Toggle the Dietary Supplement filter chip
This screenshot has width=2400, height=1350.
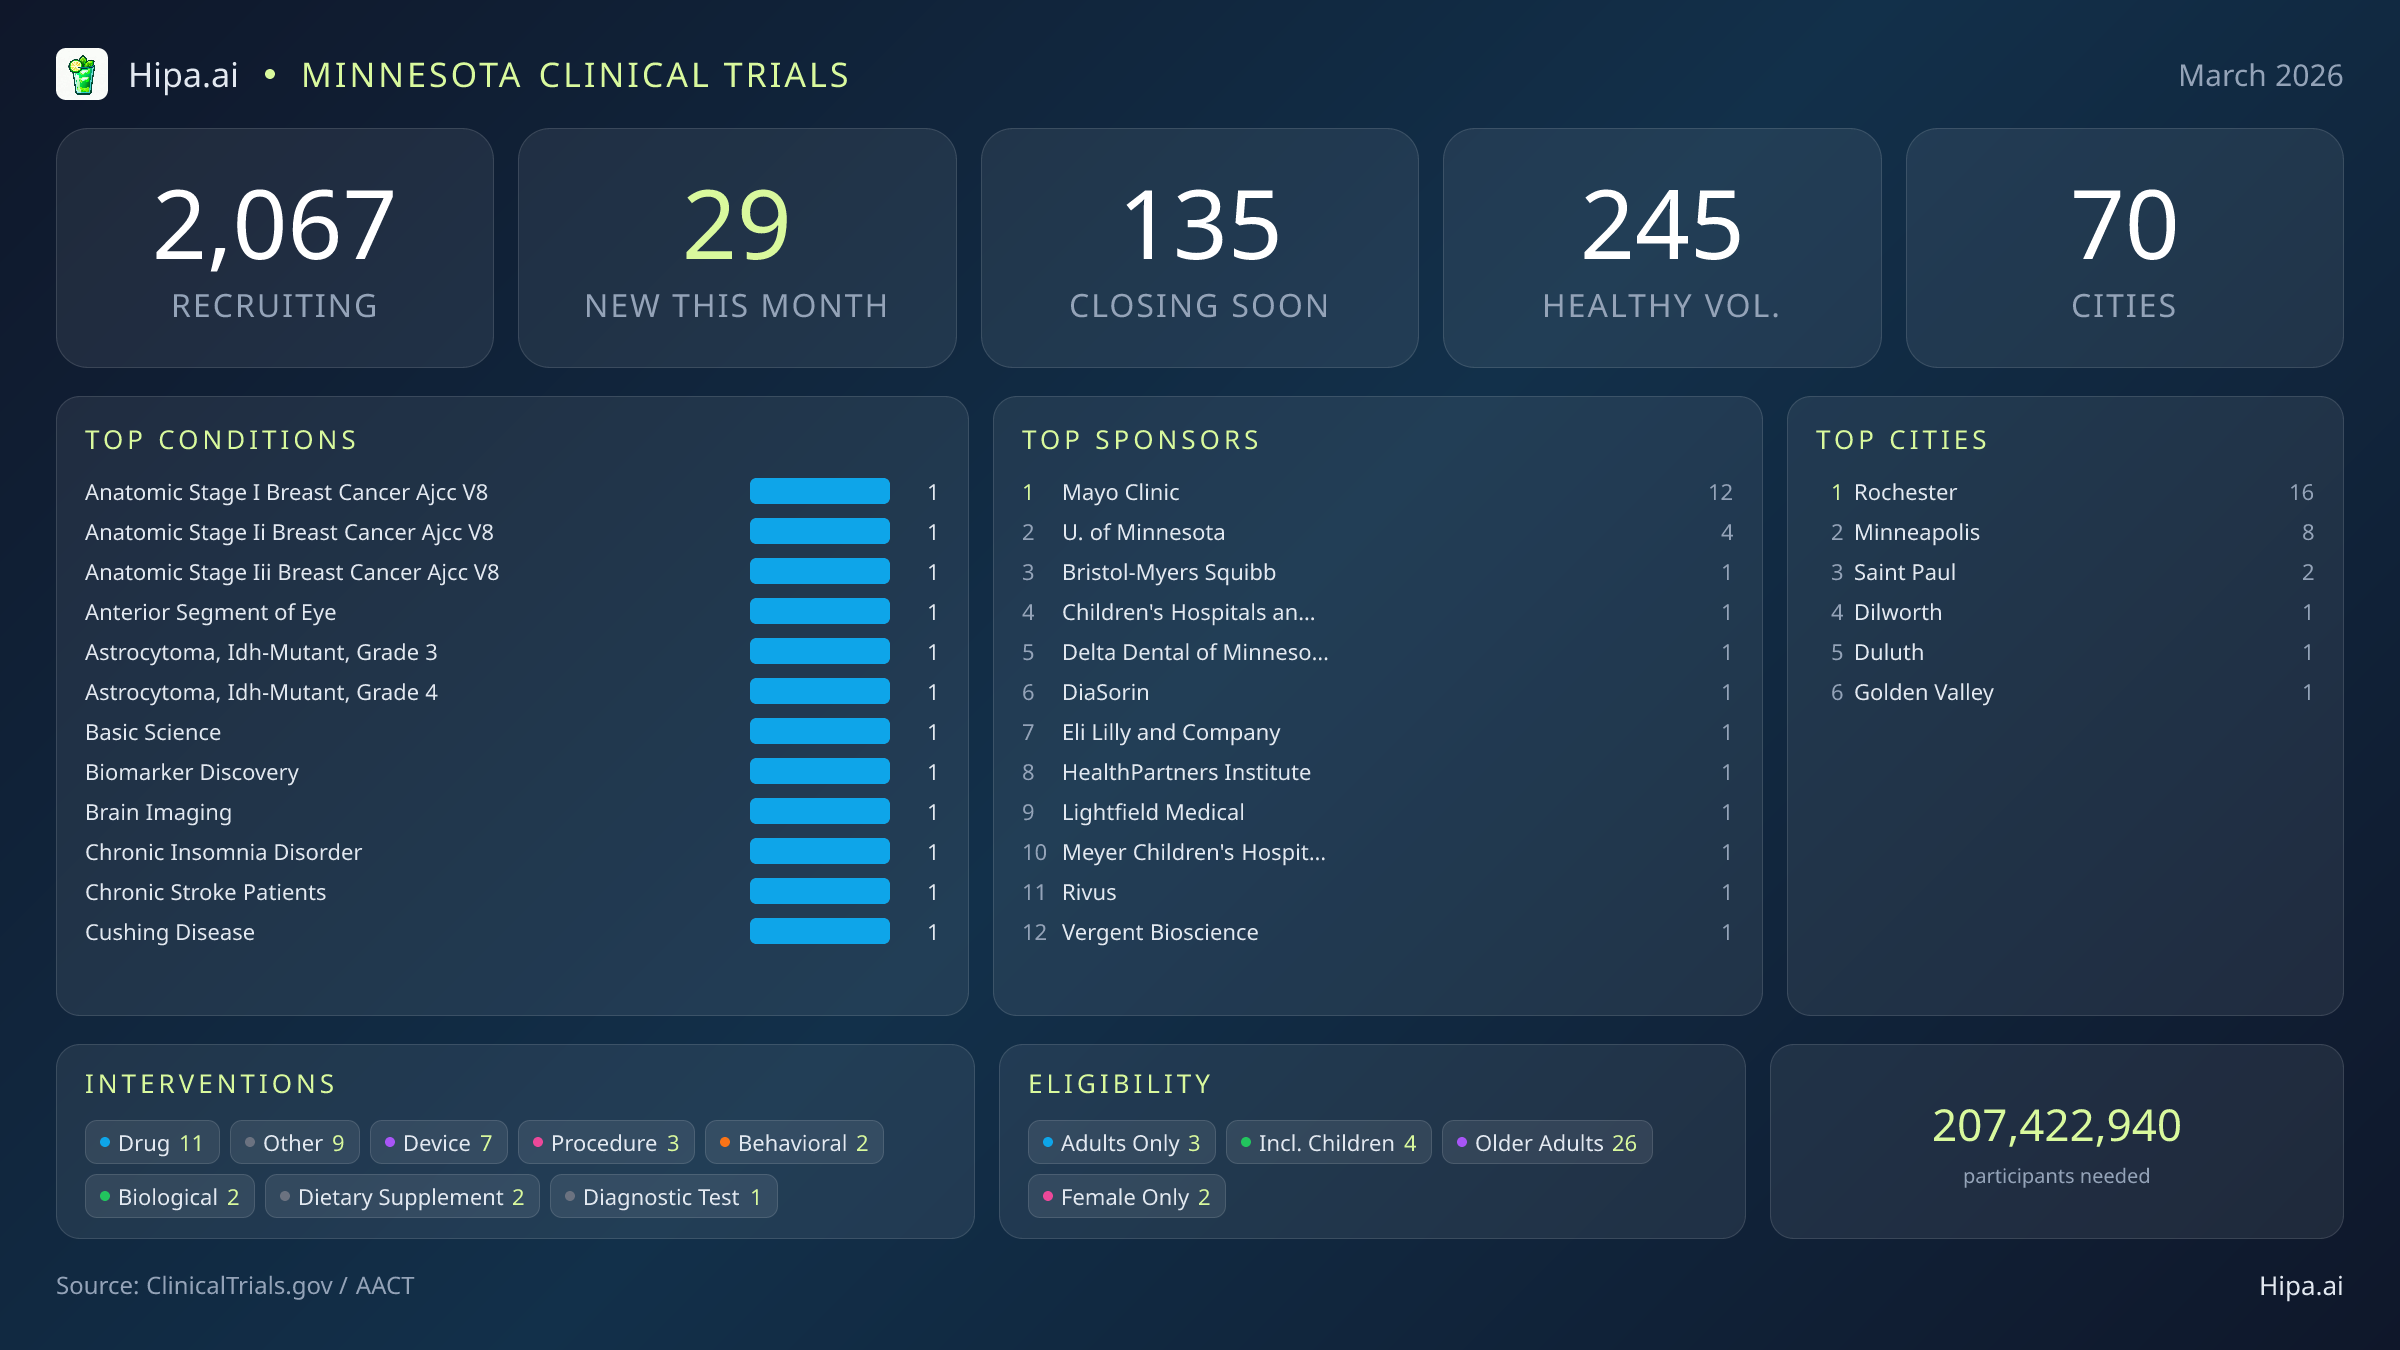402,1196
